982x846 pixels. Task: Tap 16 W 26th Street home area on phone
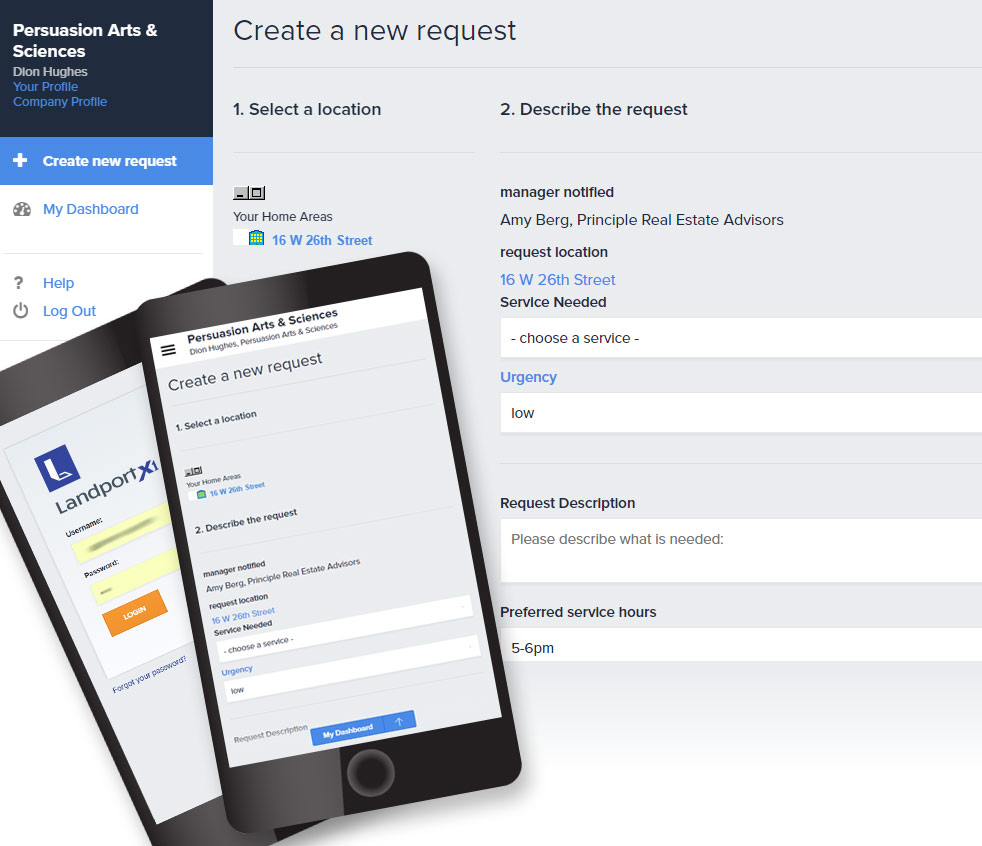click(237, 489)
